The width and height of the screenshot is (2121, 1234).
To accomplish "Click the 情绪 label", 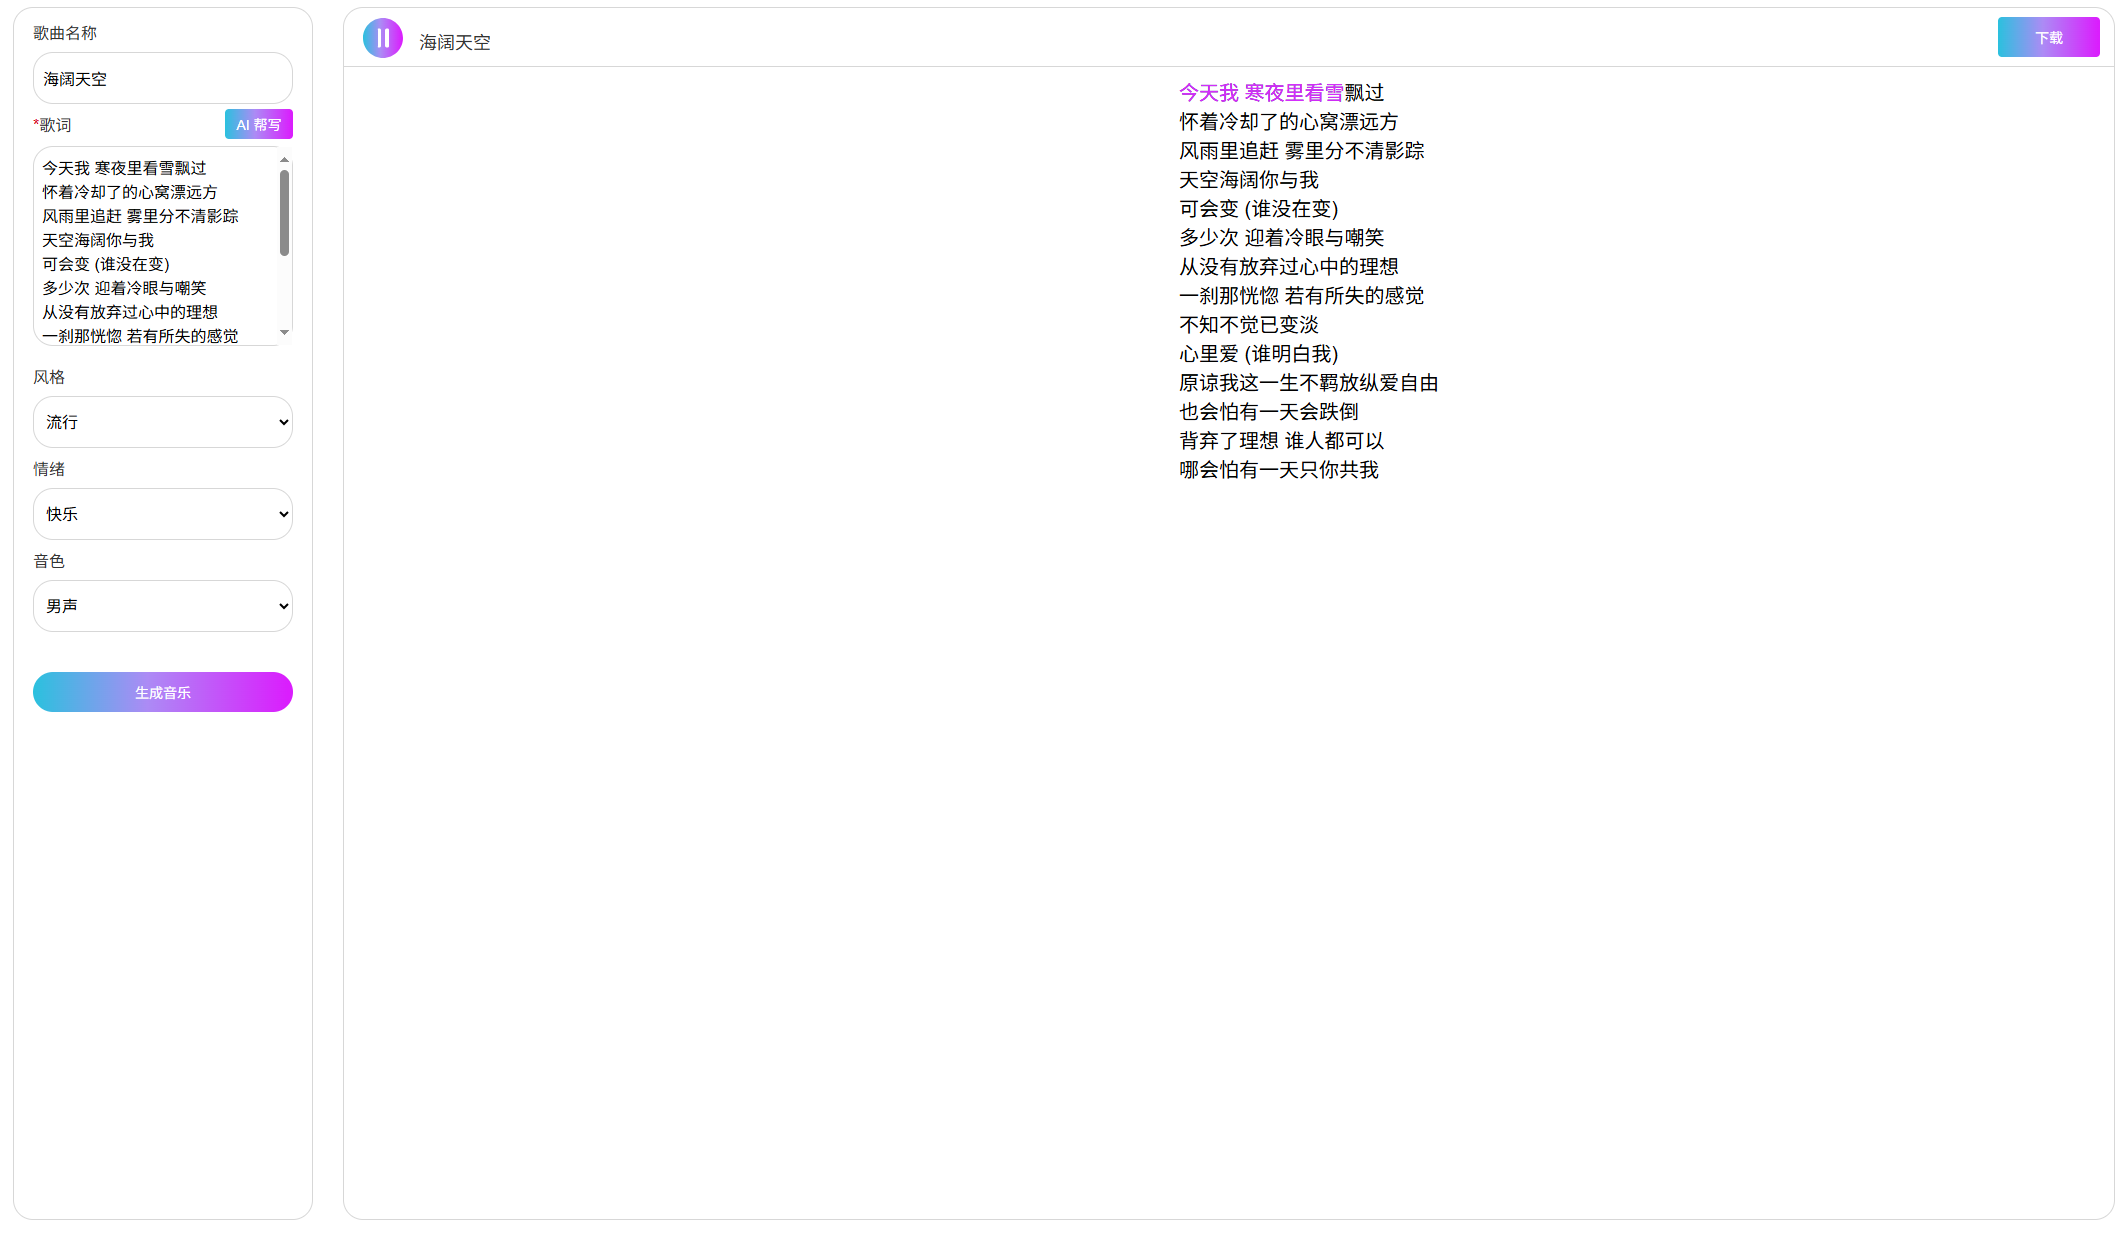I will [x=49, y=469].
